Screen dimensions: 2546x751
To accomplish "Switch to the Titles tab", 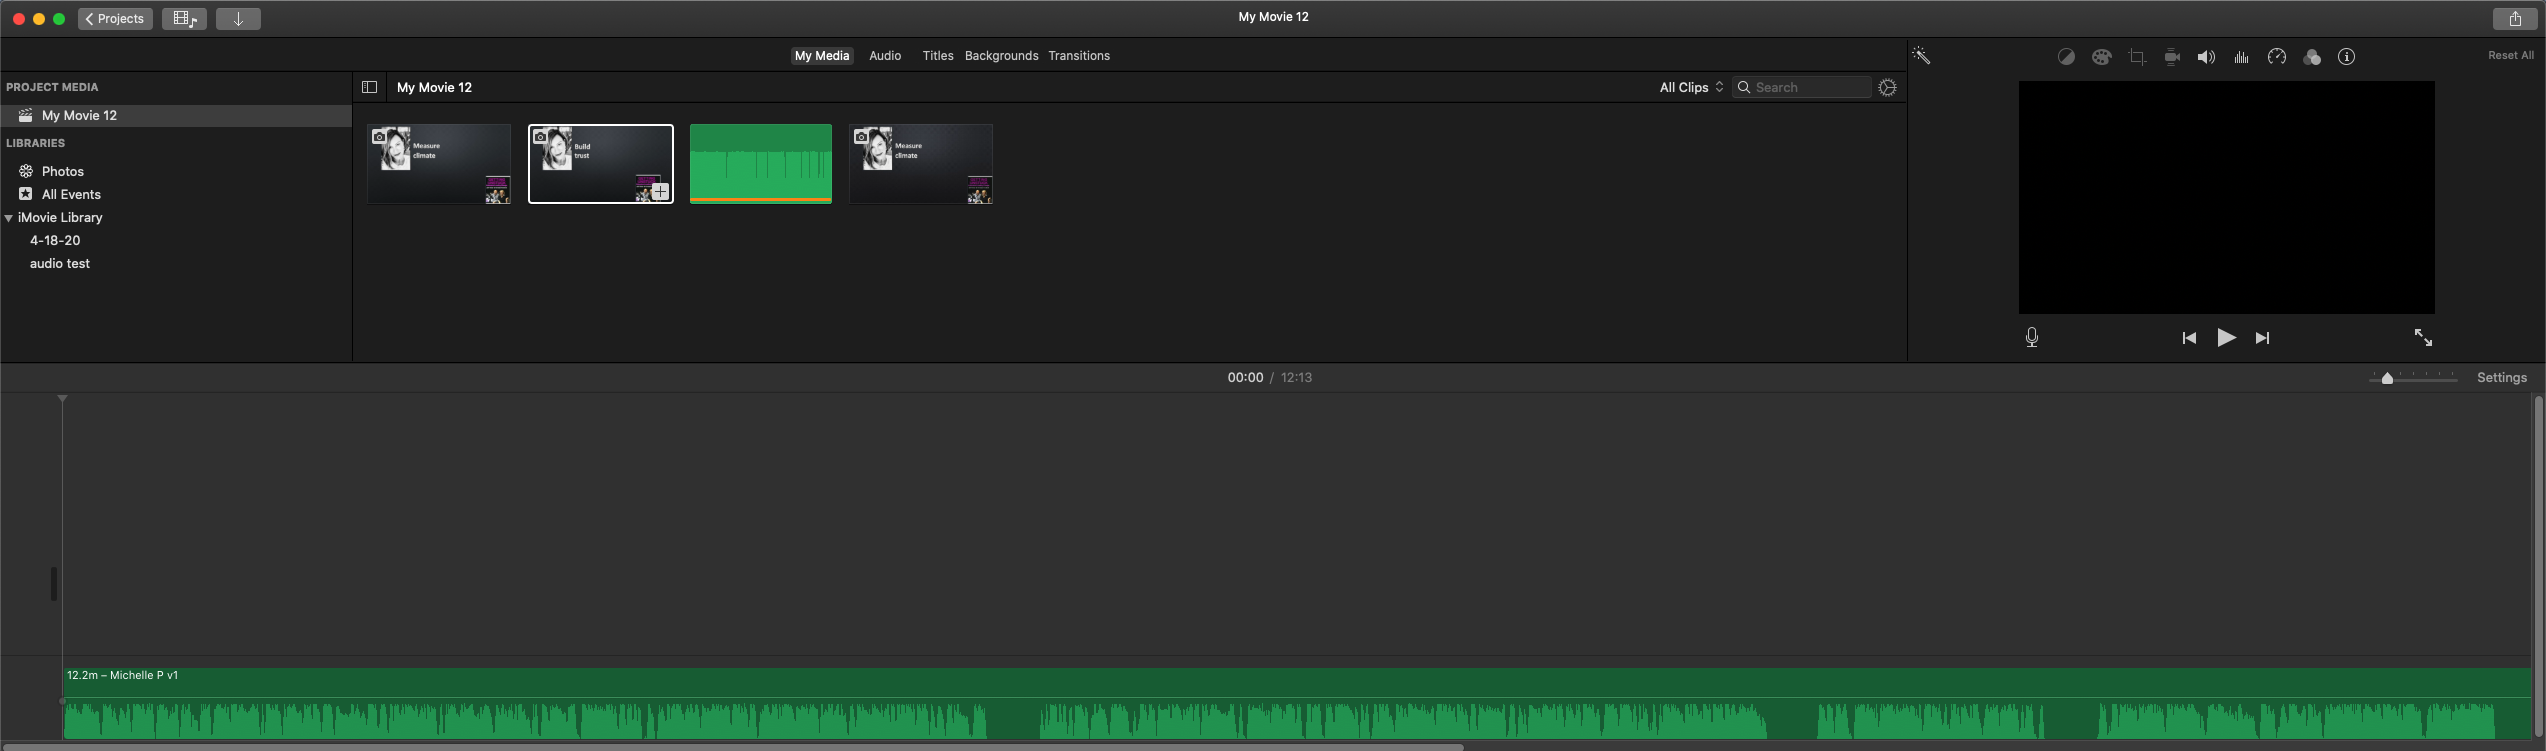I will [938, 56].
